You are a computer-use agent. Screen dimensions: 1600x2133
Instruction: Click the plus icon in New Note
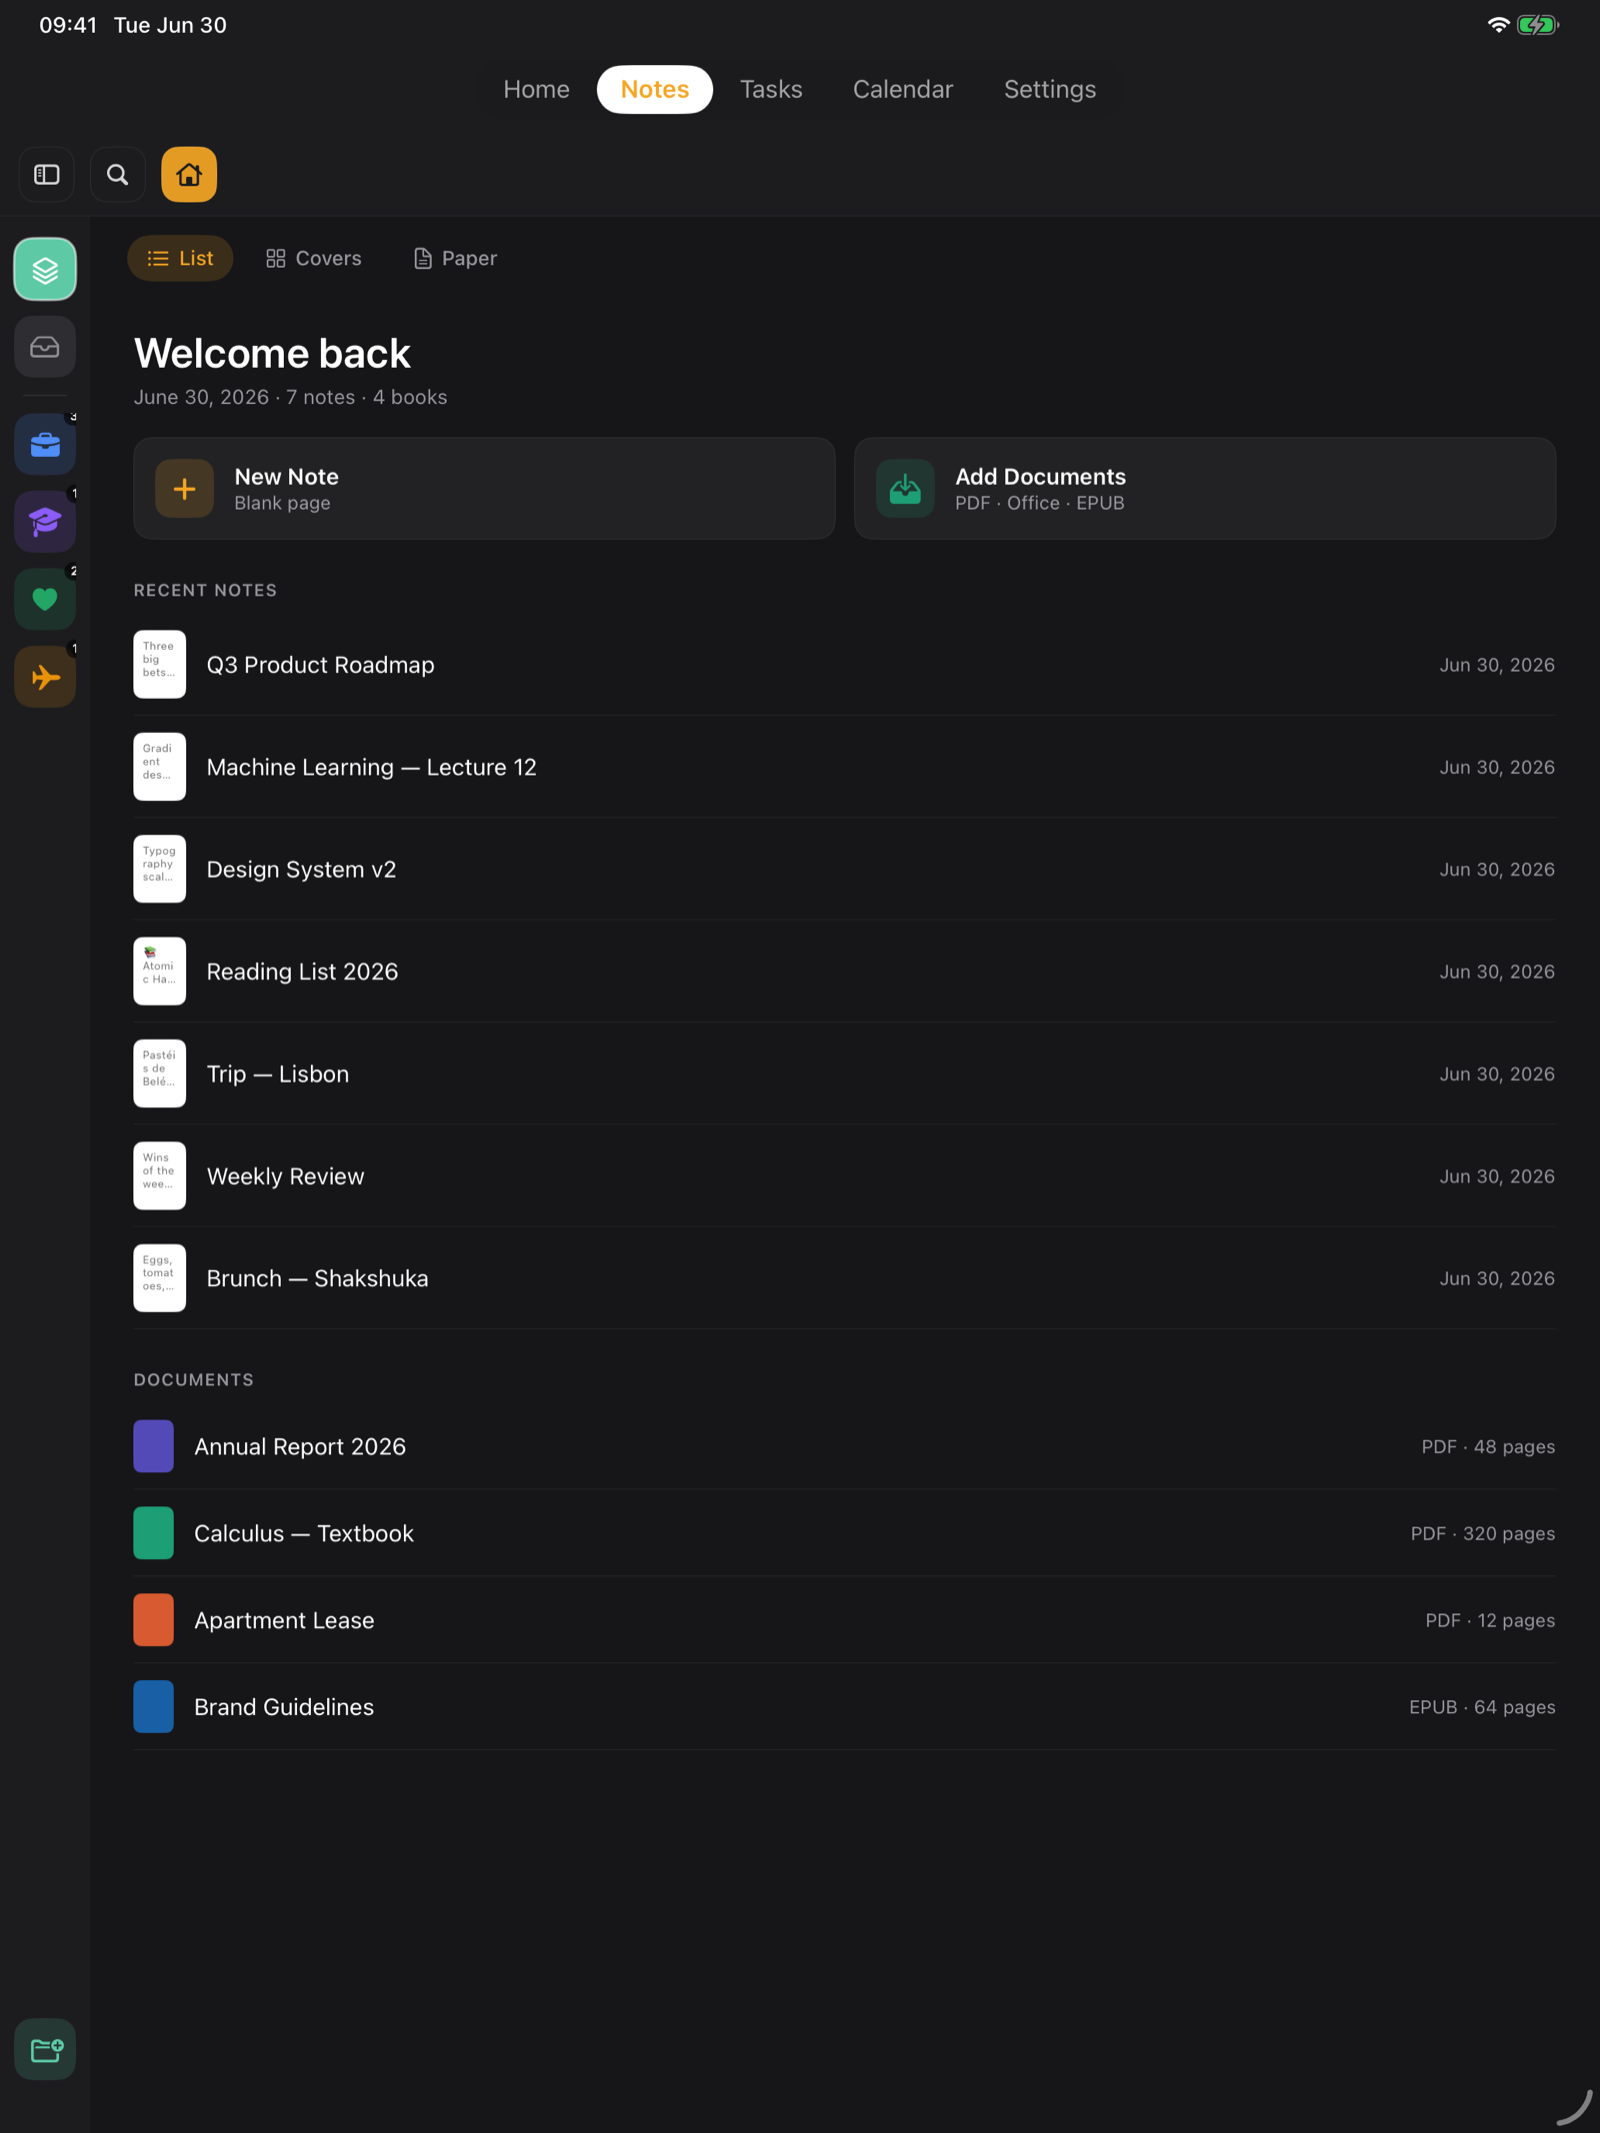185,489
